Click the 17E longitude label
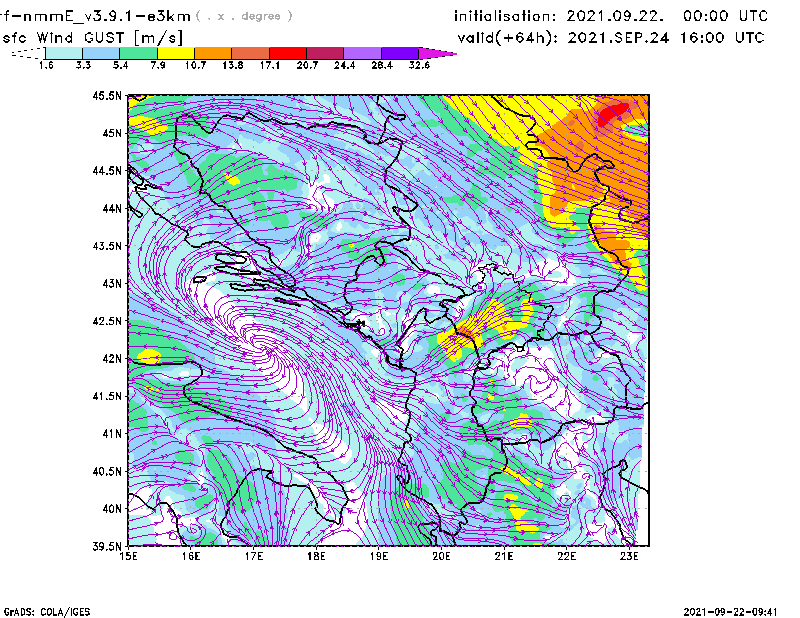Viewport: 800px width, 618px height. pos(254,556)
